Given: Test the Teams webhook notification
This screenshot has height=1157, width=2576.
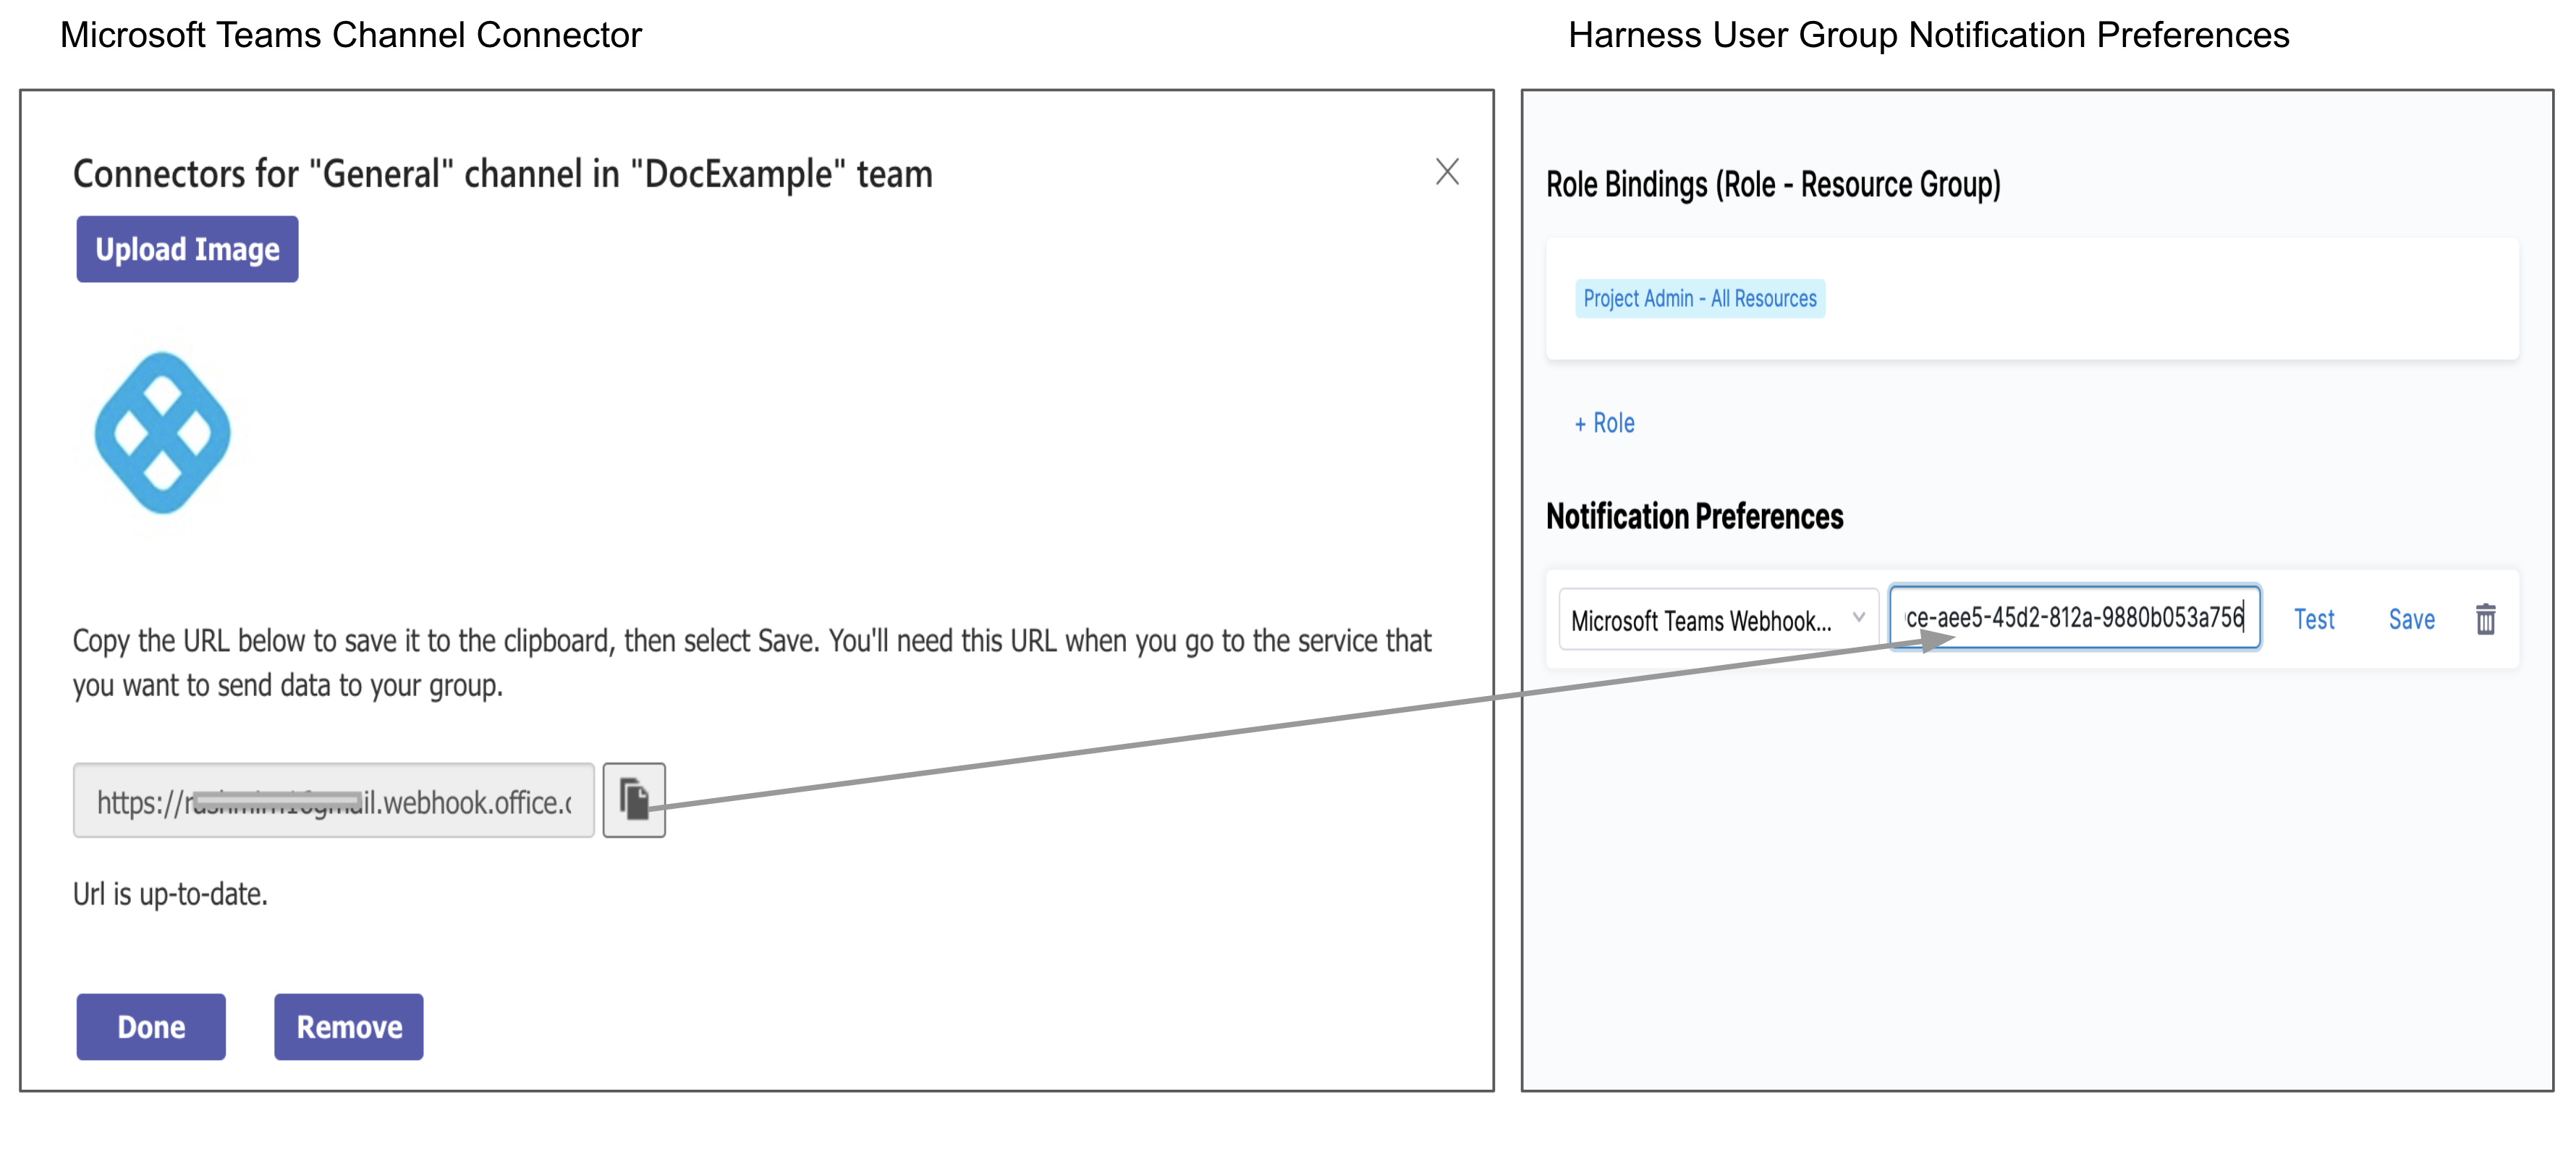Looking at the screenshot, I should [2313, 619].
